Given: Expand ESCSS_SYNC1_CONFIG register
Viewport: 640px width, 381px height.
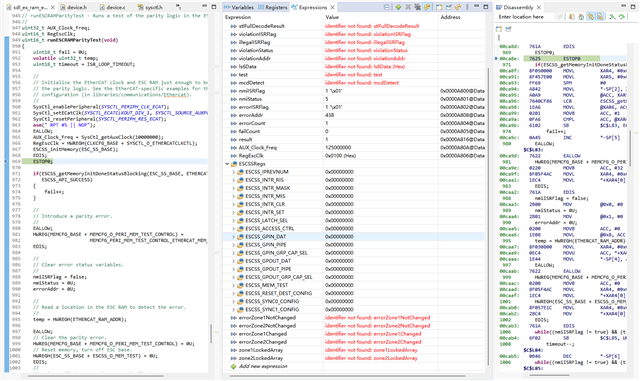Looking at the screenshot, I should point(233,310).
